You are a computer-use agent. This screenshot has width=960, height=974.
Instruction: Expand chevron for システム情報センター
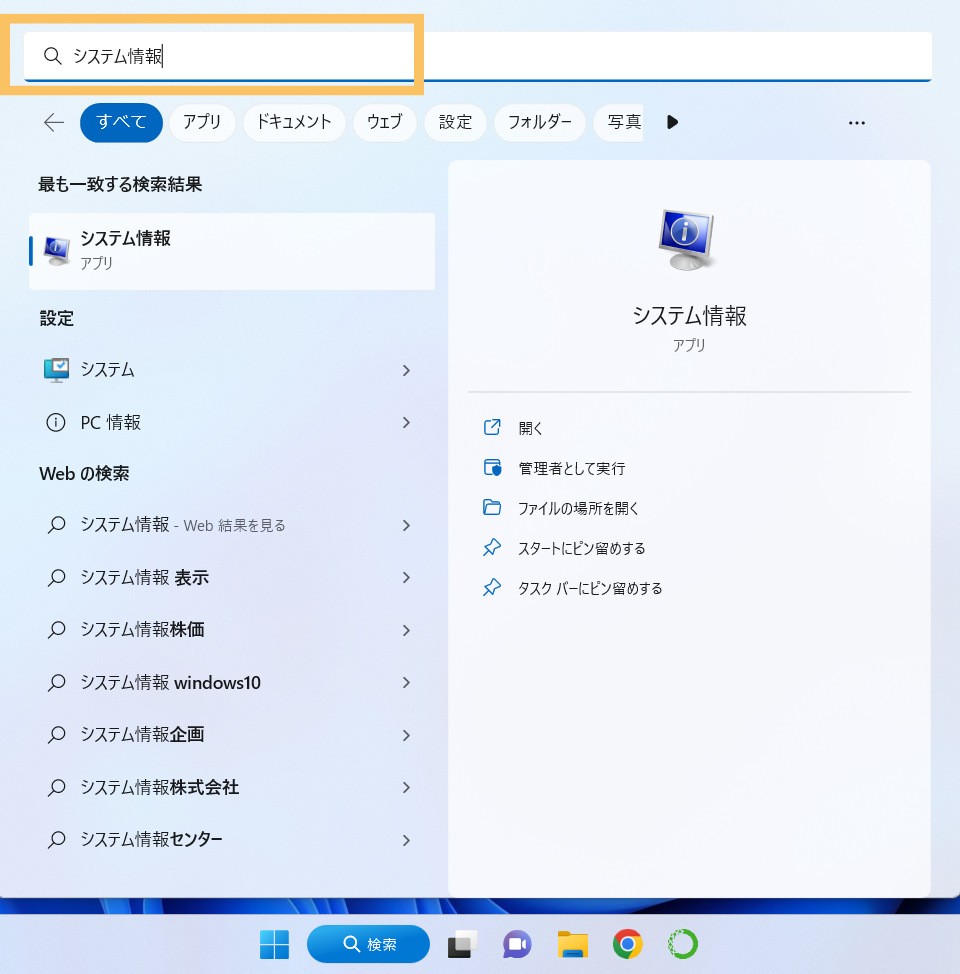pos(406,840)
